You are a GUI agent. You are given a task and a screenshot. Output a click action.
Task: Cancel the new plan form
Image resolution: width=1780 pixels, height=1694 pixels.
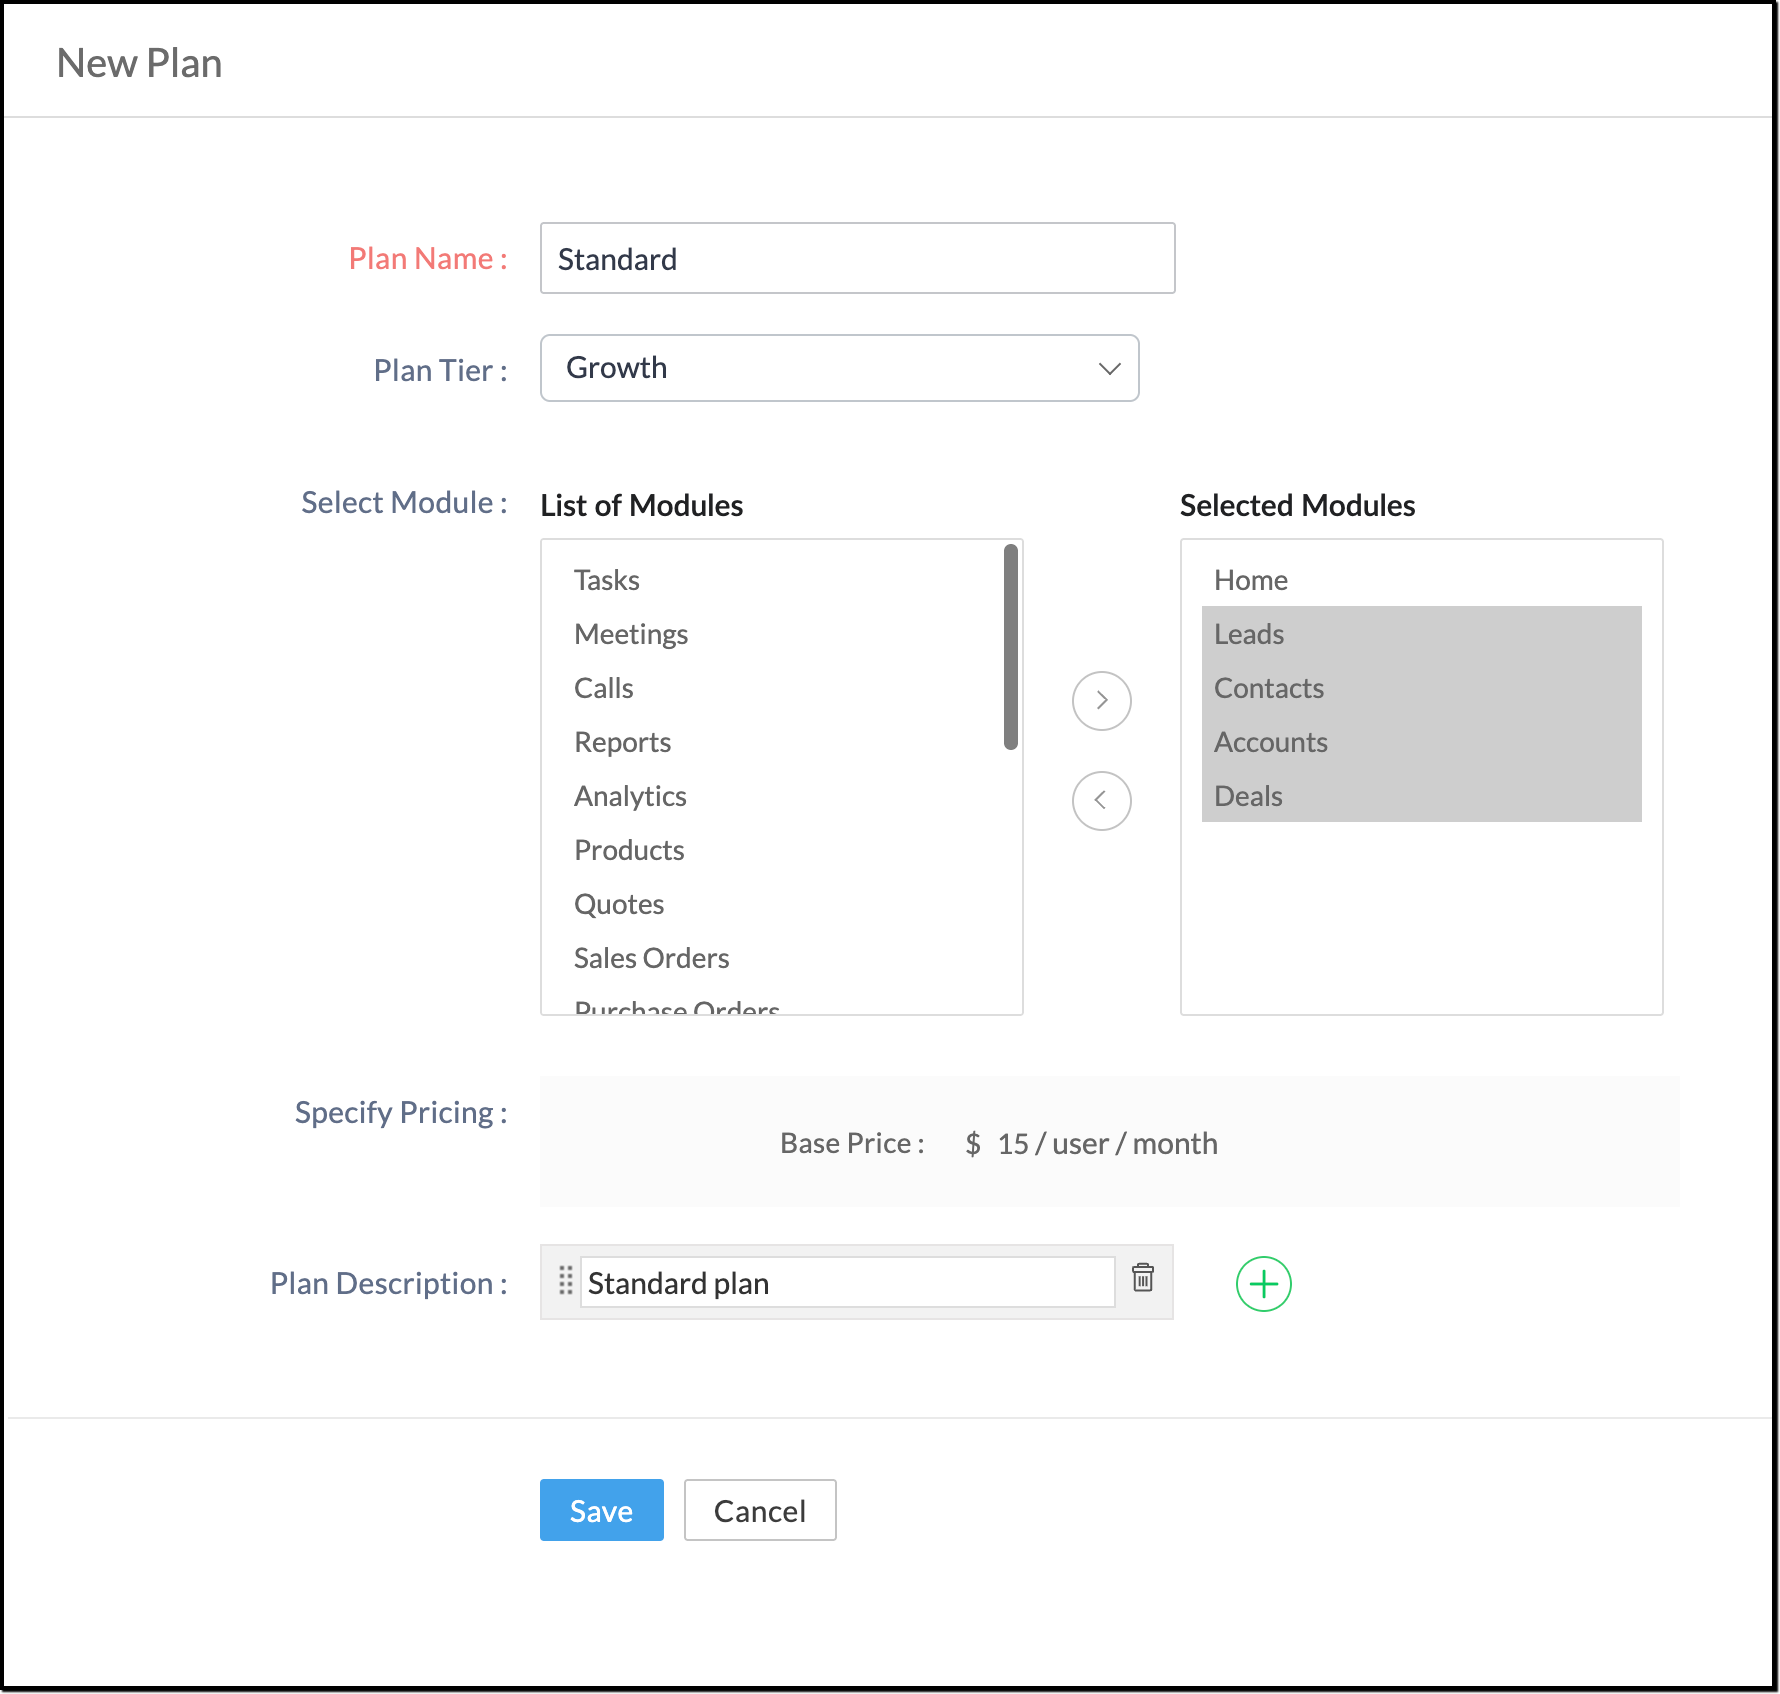coord(759,1510)
